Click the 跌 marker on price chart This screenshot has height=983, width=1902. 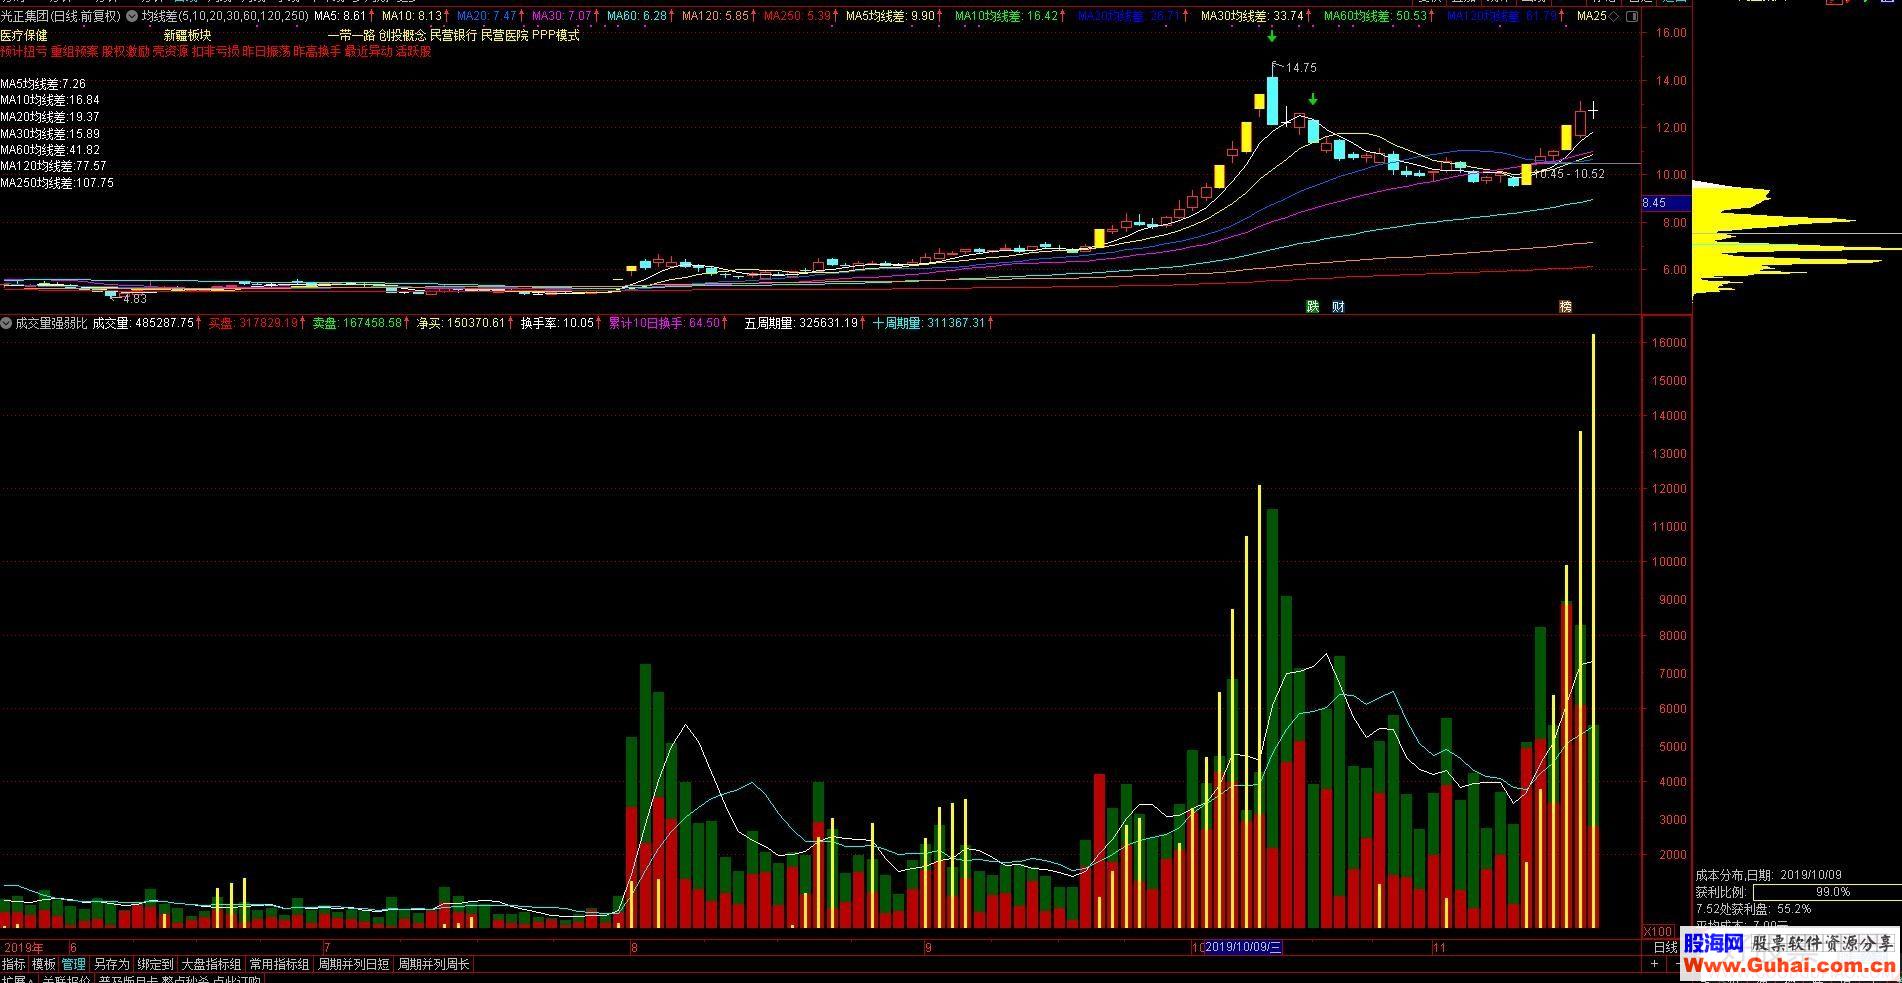1313,306
